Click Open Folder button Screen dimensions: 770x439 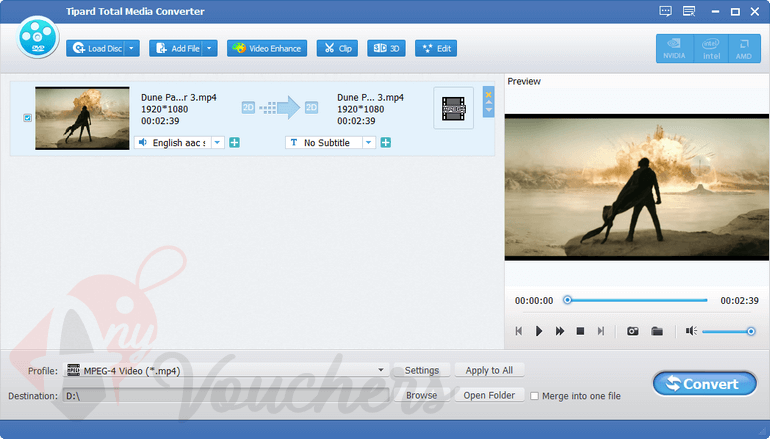coord(489,395)
